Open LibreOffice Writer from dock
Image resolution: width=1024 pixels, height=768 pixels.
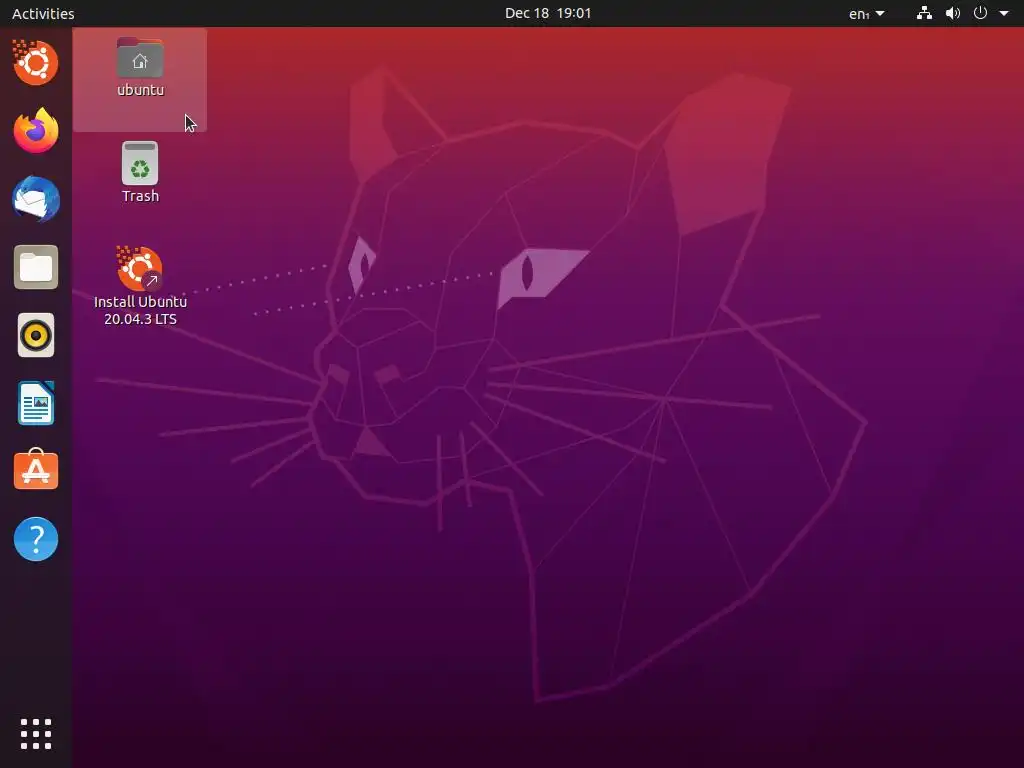36,403
